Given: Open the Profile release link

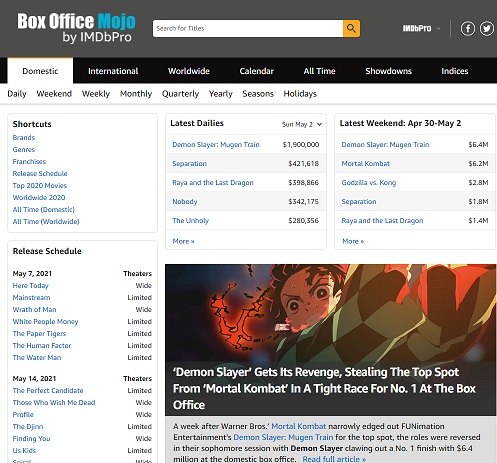Looking at the screenshot, I should pyautogui.click(x=23, y=414).
